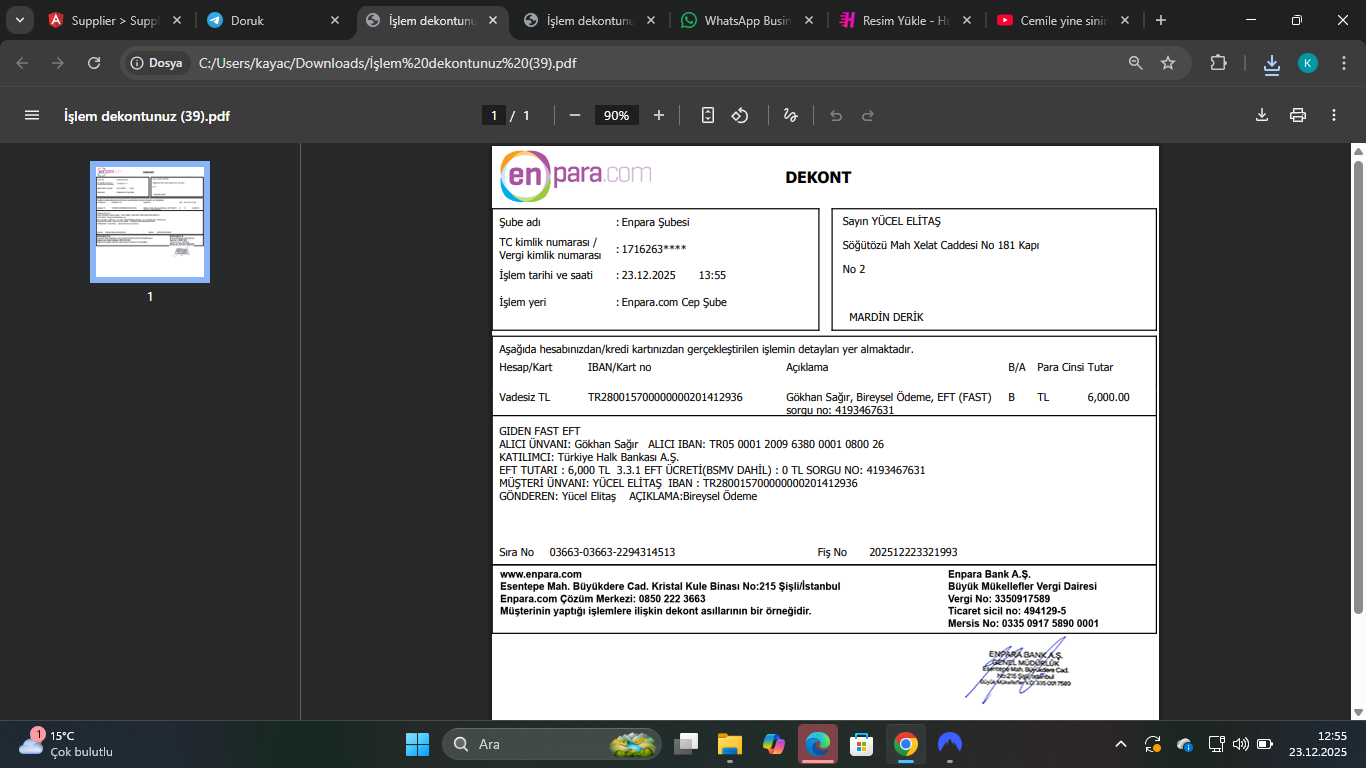The width and height of the screenshot is (1366, 768).
Task: Click the DEKONT heading
Action: click(x=818, y=177)
